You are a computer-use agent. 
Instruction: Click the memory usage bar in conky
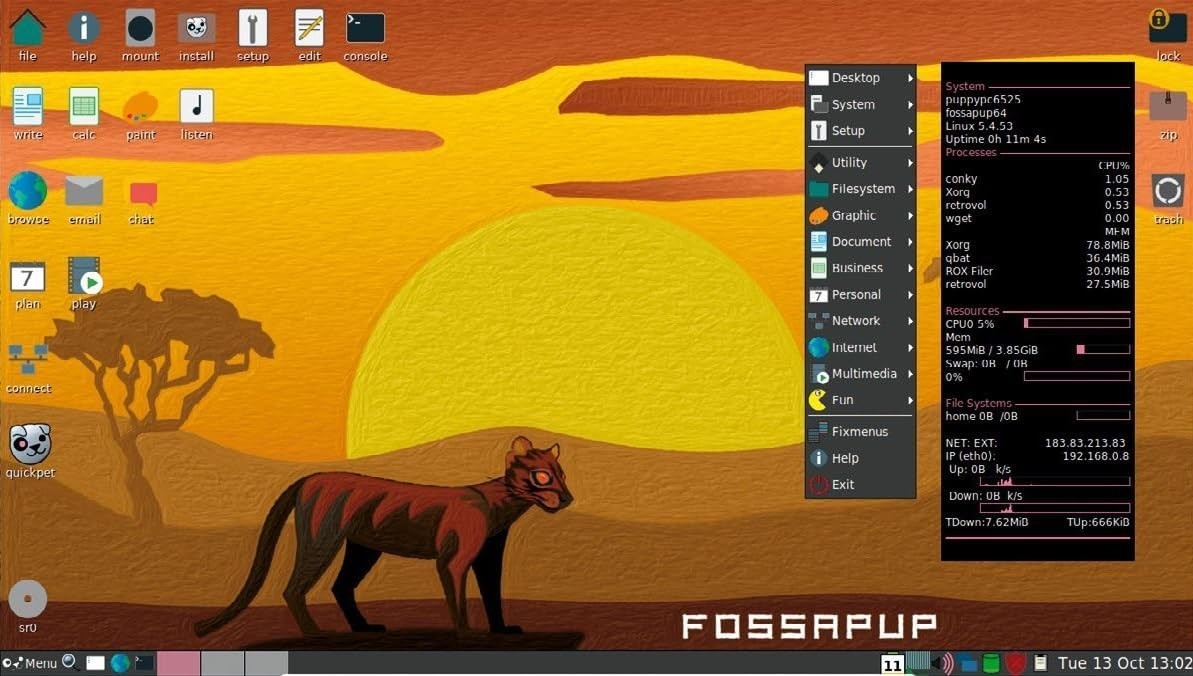(1103, 349)
